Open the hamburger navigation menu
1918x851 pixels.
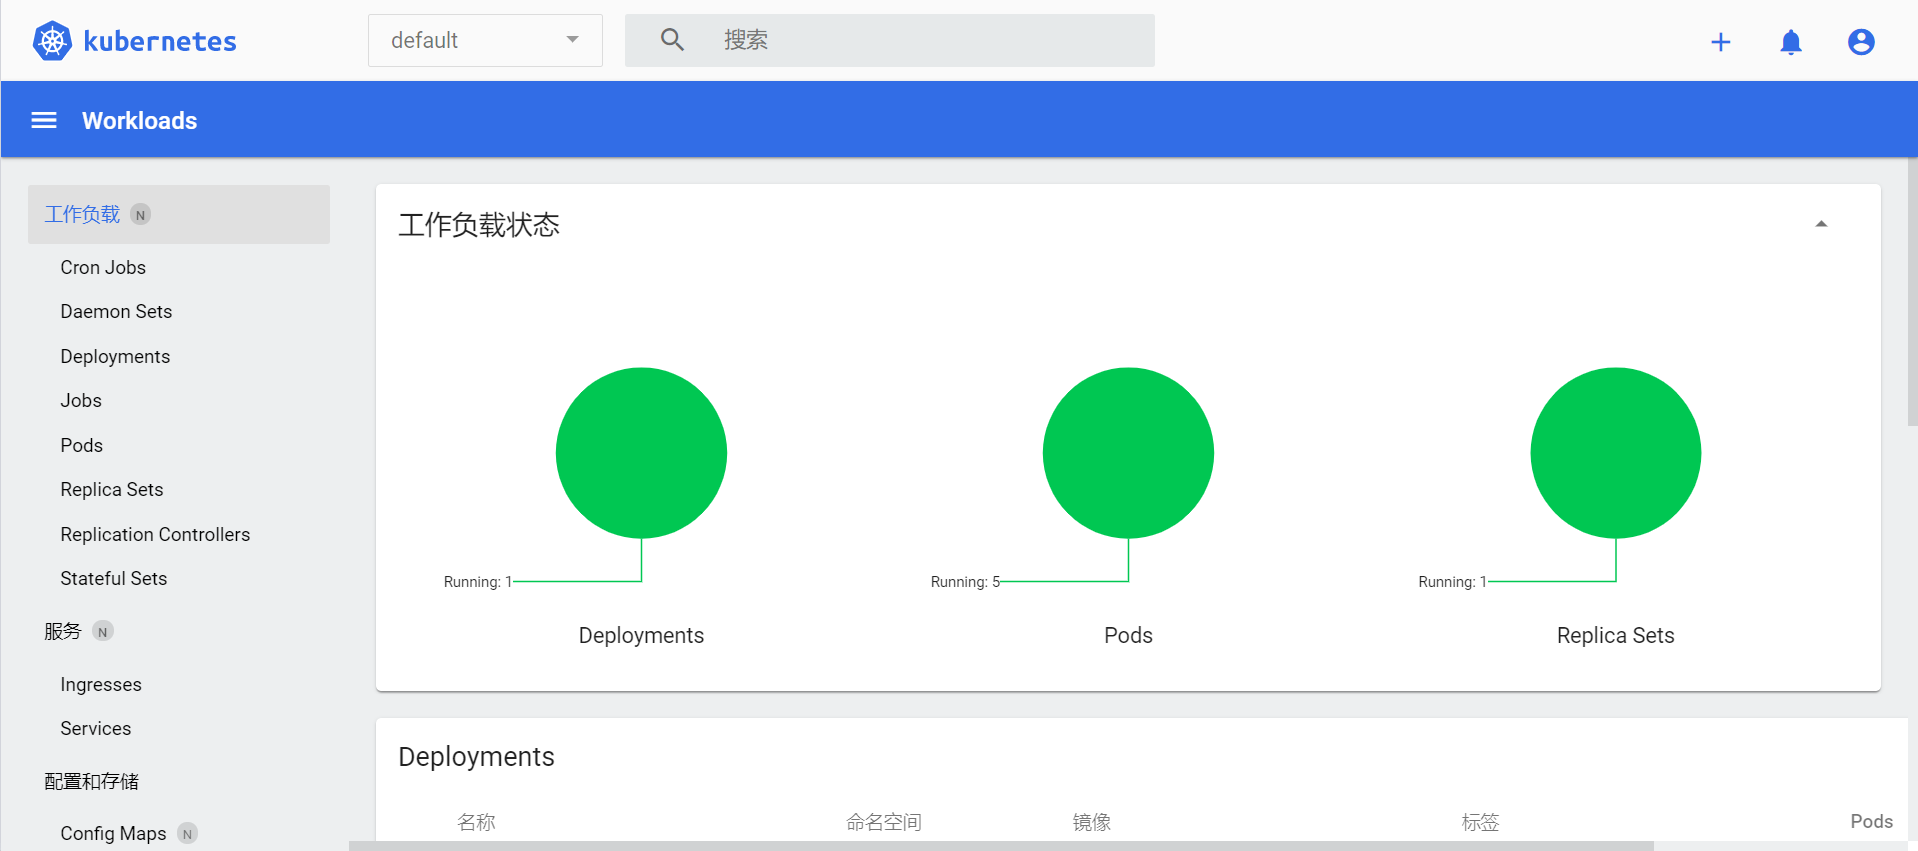(44, 120)
